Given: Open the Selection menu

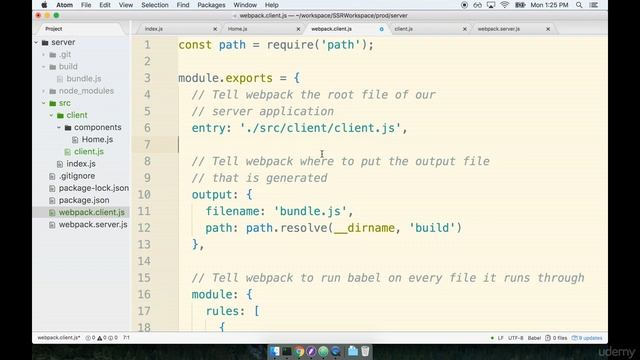Looking at the screenshot, I should [155, 5].
